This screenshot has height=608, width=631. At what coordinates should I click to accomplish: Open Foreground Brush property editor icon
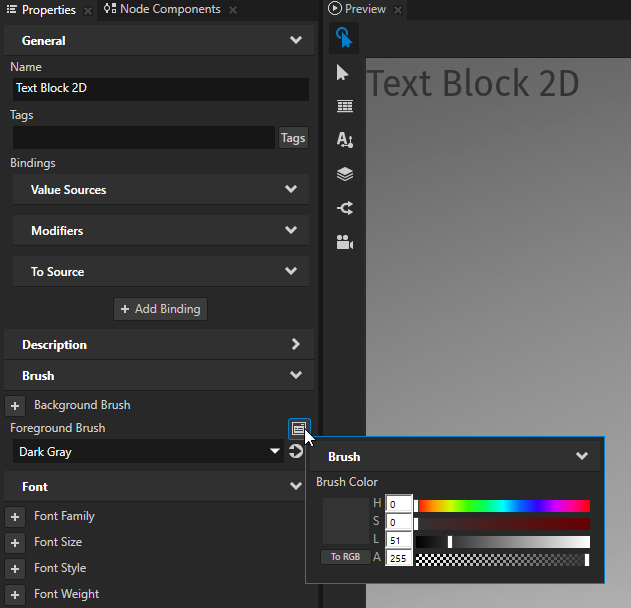(299, 429)
